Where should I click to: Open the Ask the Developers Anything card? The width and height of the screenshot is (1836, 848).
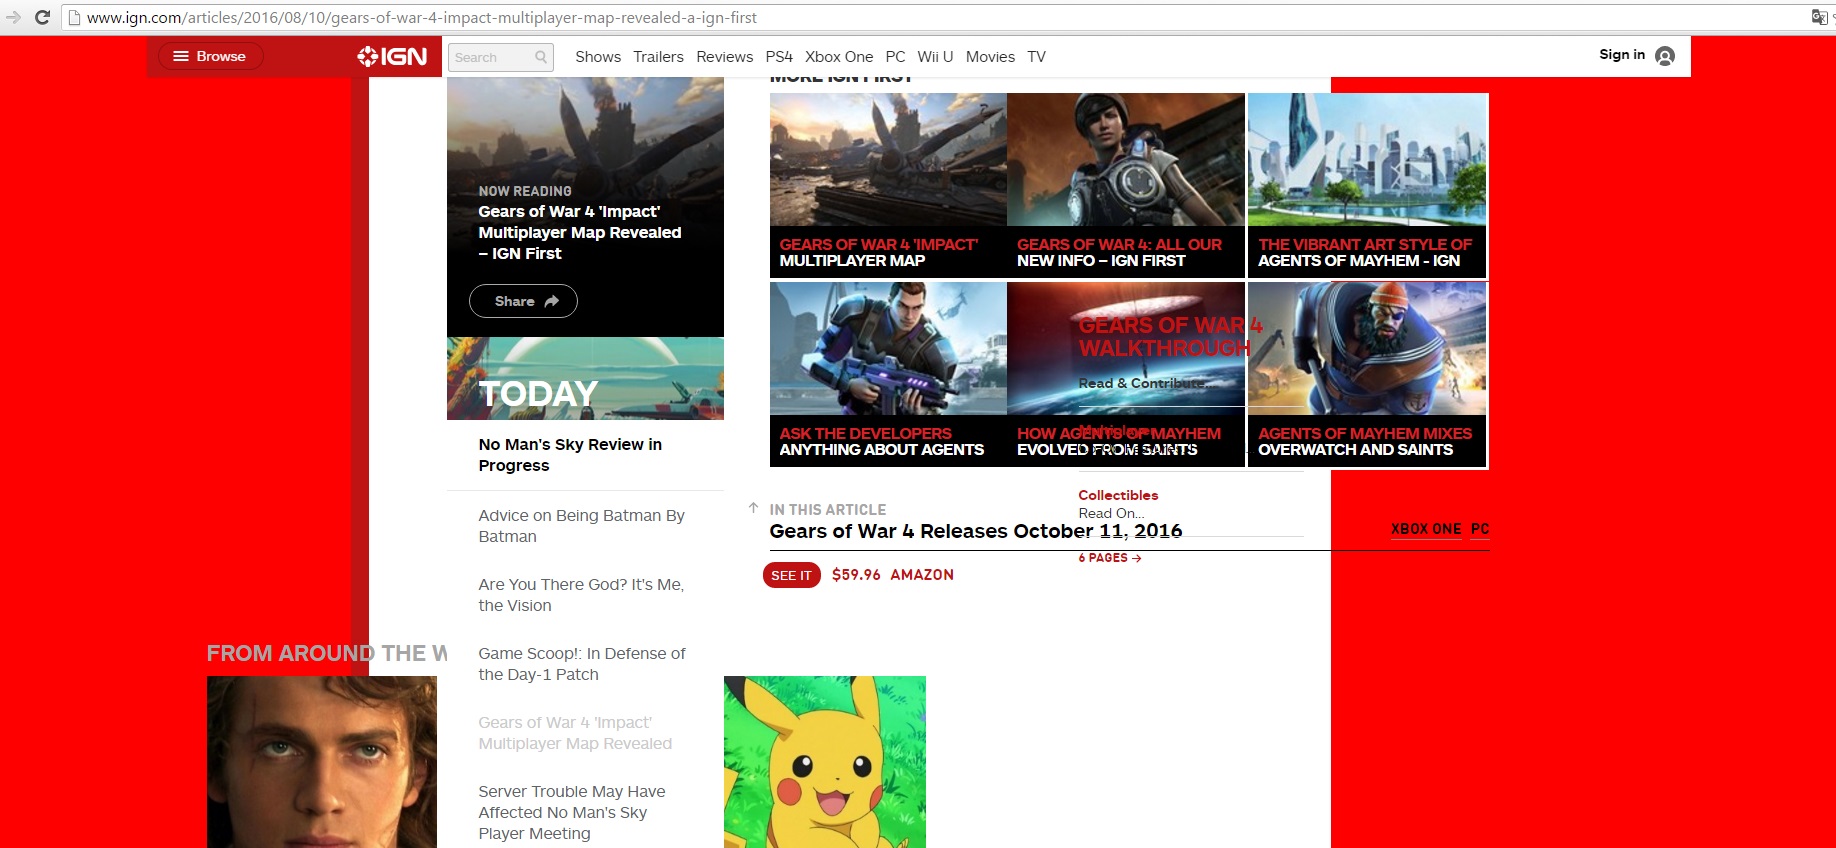(888, 374)
